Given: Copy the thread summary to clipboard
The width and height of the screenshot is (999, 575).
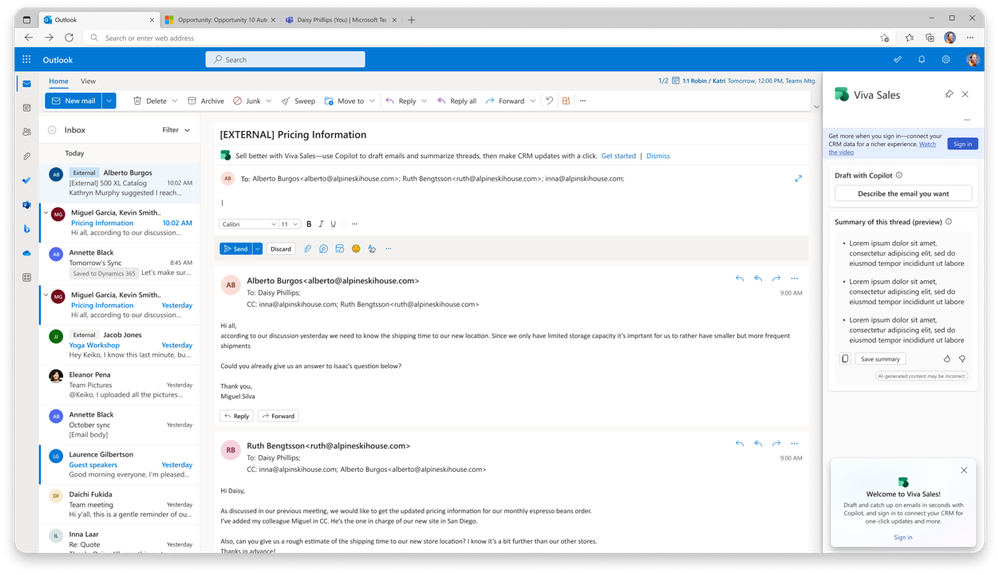Looking at the screenshot, I should [x=845, y=358].
